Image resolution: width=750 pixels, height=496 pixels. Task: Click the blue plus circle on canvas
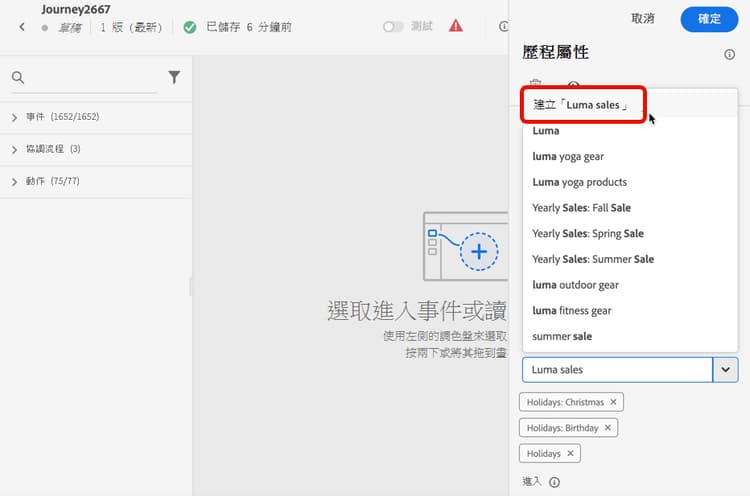pyautogui.click(x=479, y=252)
